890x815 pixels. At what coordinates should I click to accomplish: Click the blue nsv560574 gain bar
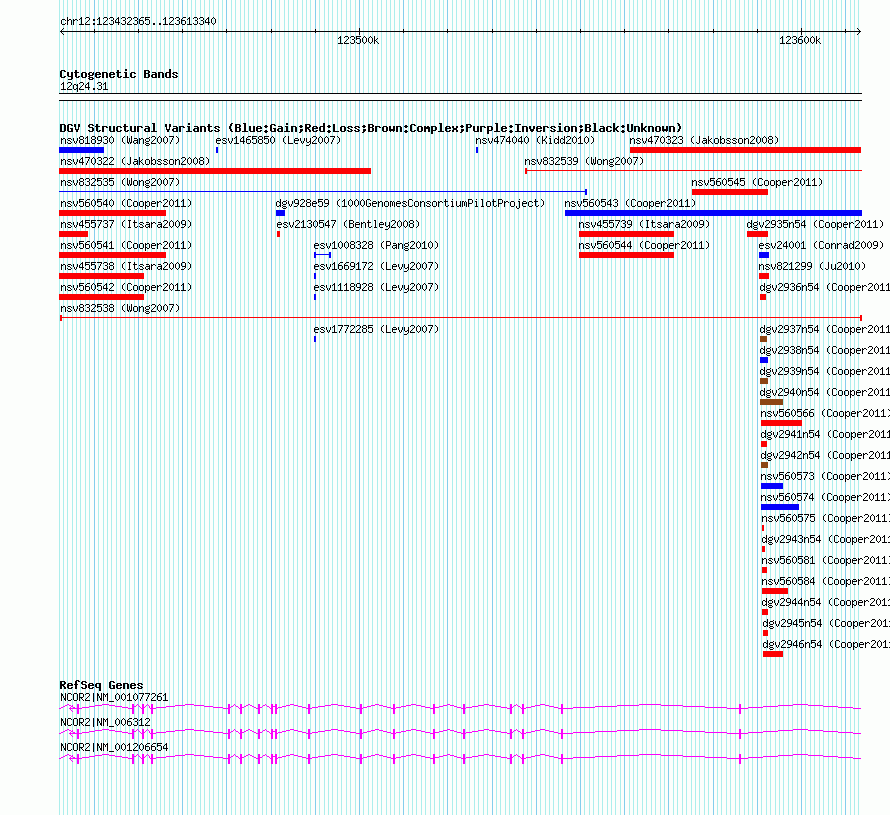pyautogui.click(x=780, y=507)
